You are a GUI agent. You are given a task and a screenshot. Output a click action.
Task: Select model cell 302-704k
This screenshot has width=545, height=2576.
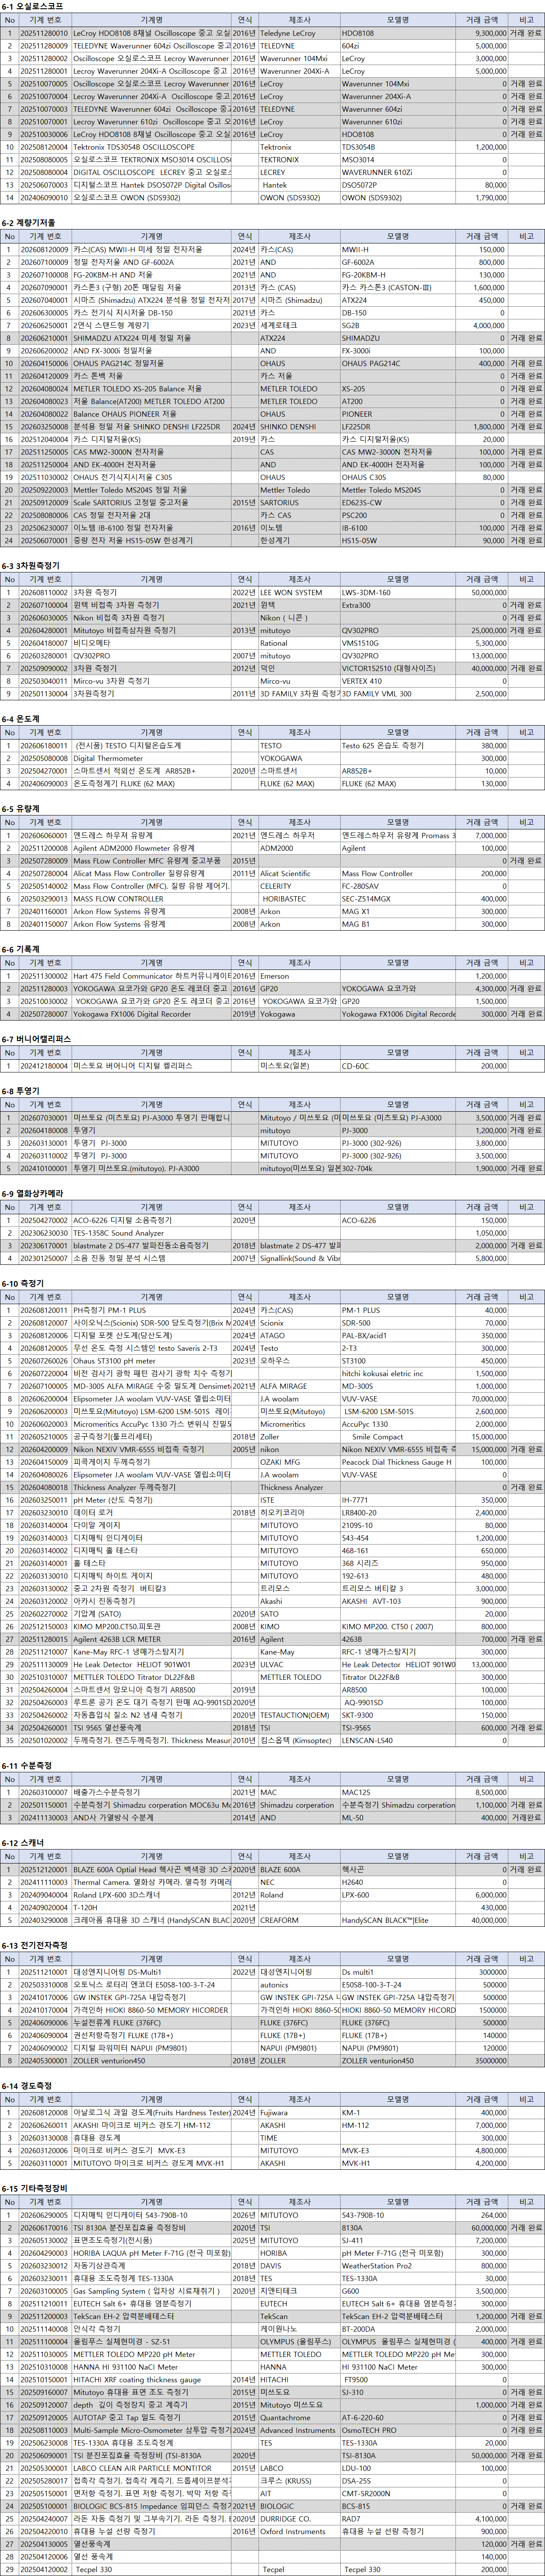click(x=397, y=1168)
